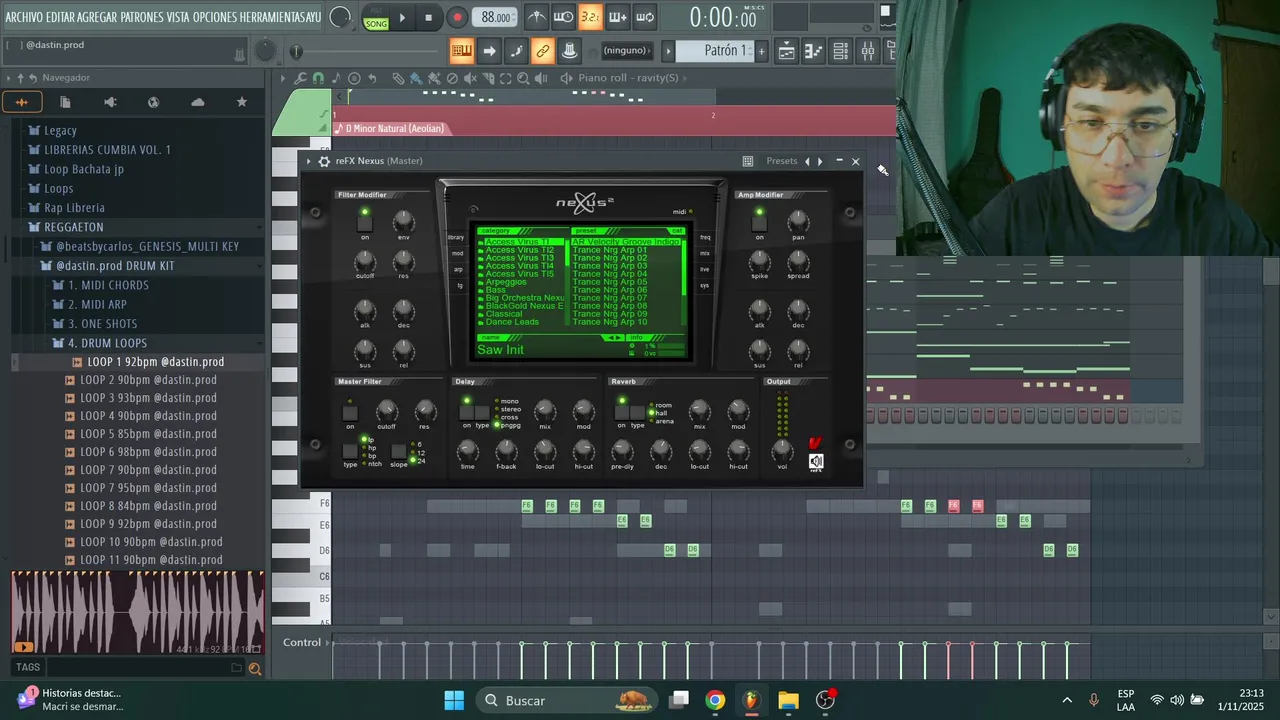The width and height of the screenshot is (1280, 720).
Task: Select the piano roll Draw pencil tool
Action: tap(398, 78)
